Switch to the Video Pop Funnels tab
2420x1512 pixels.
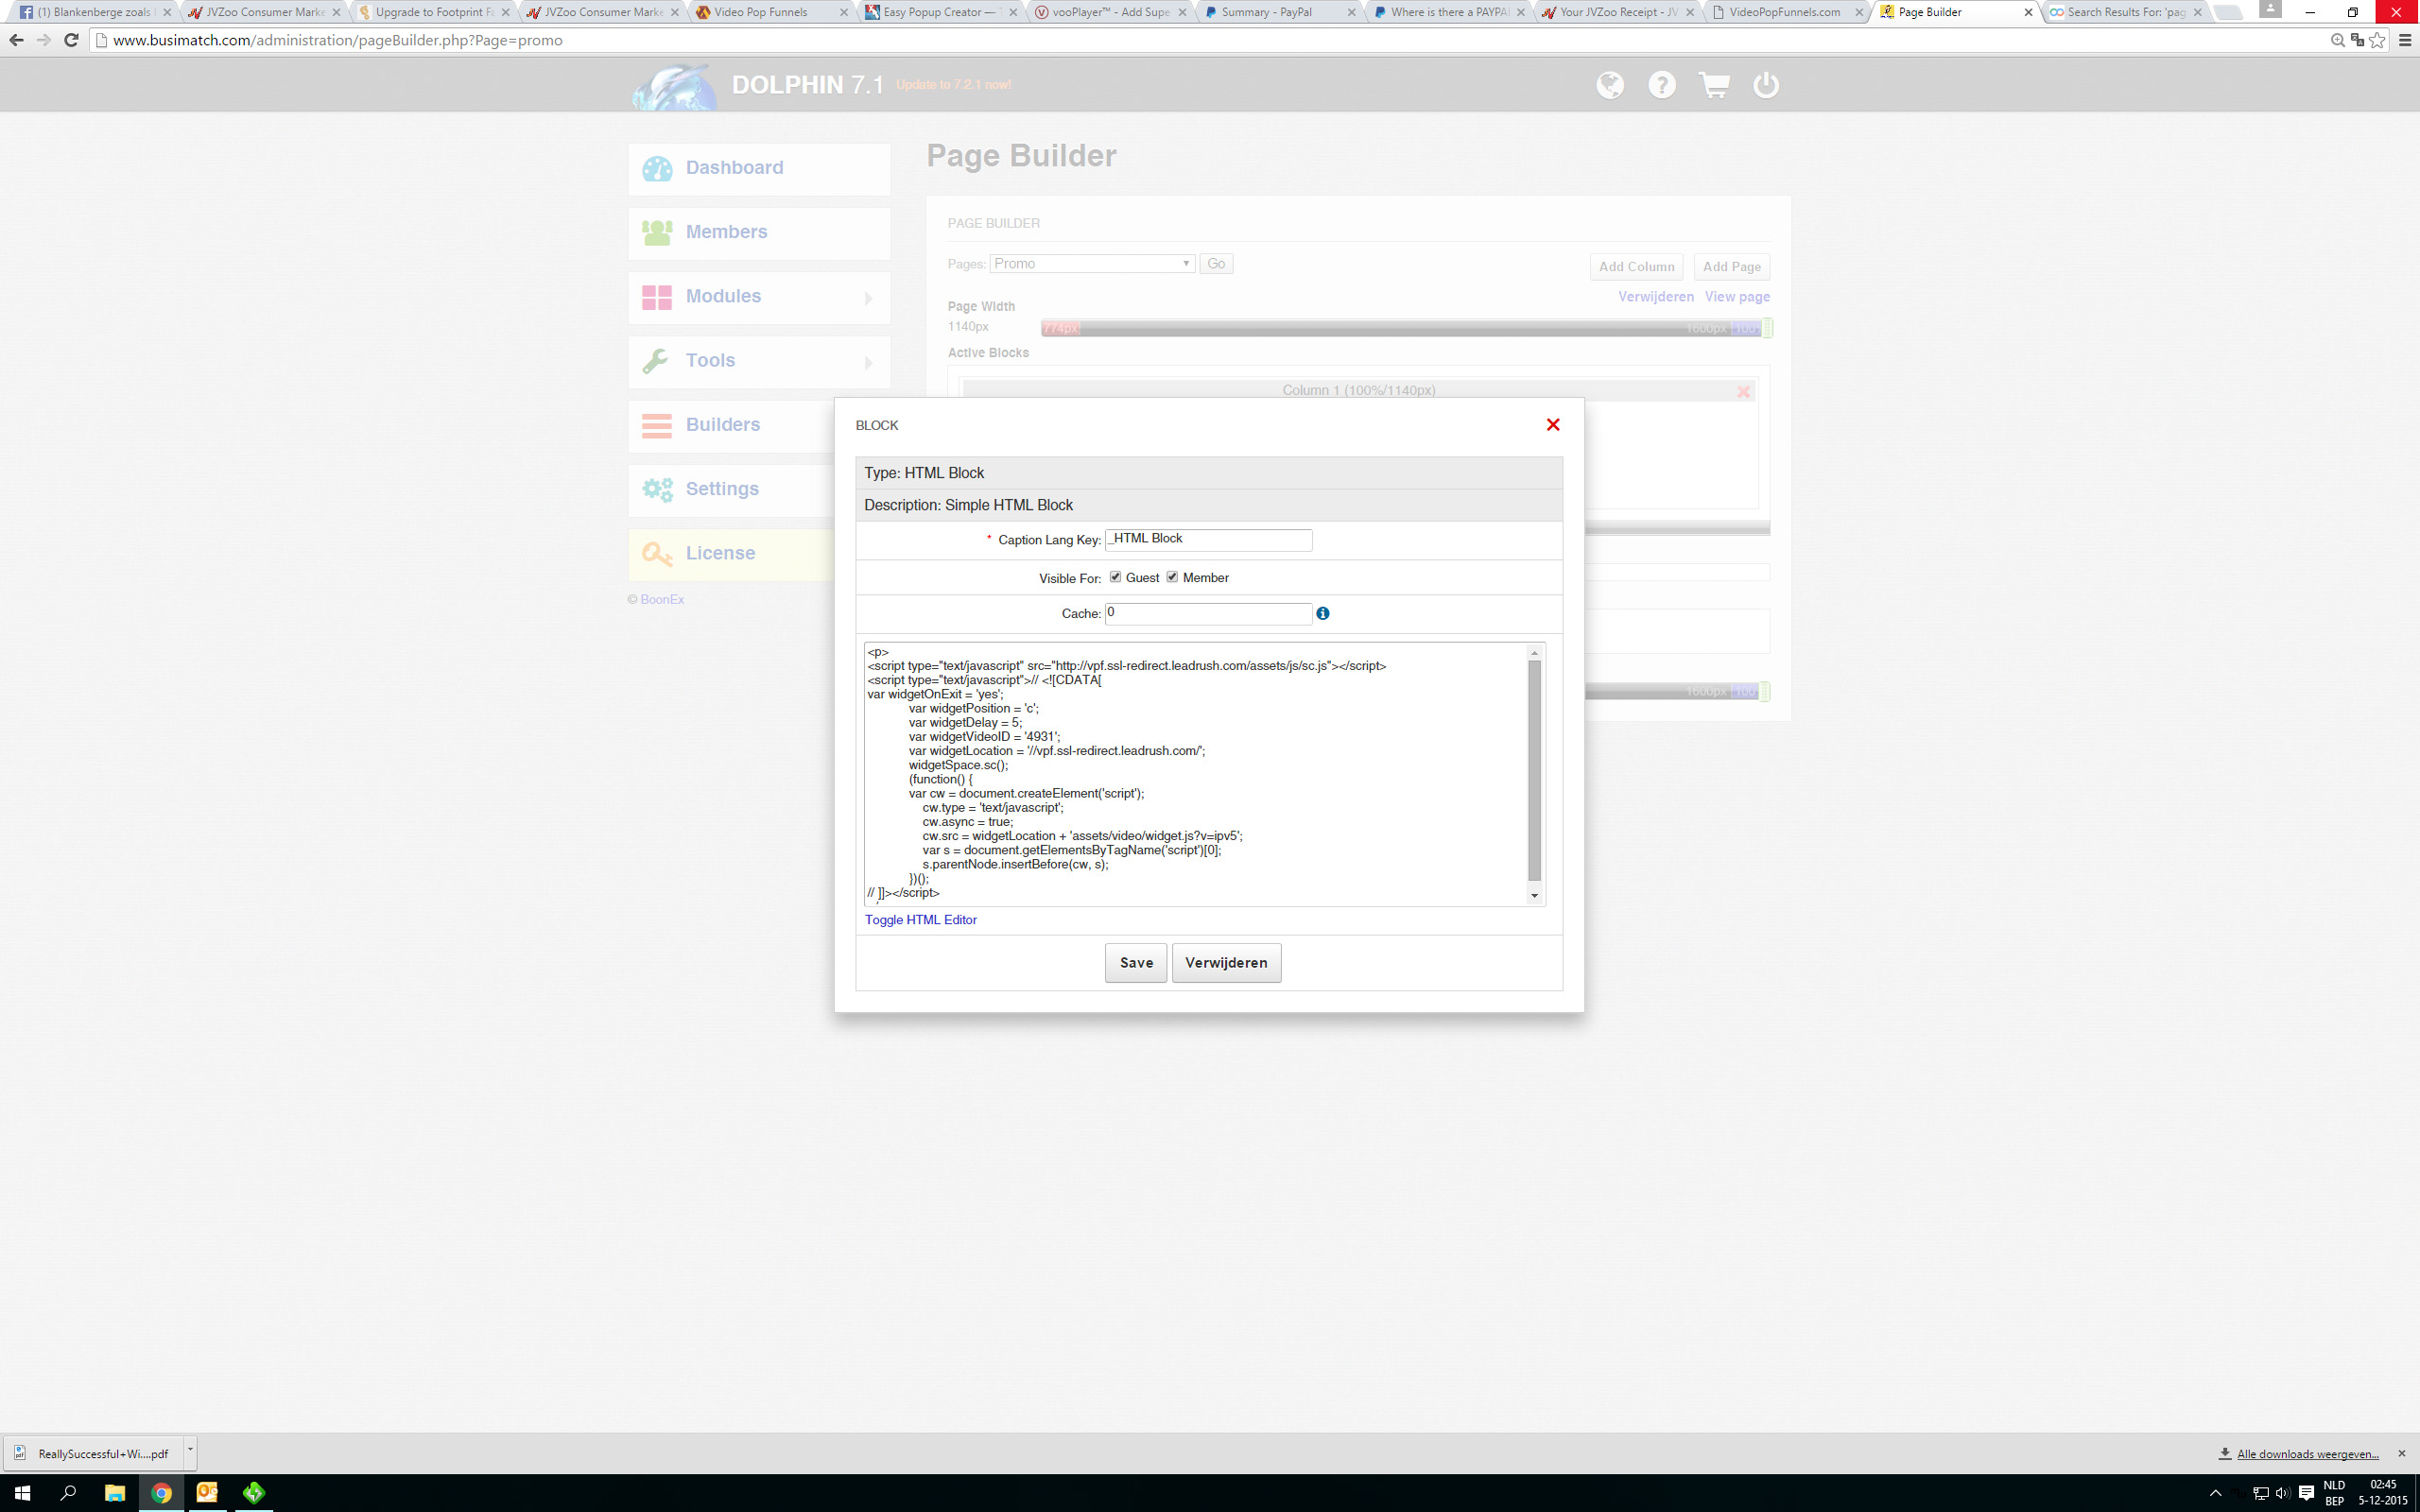[761, 12]
